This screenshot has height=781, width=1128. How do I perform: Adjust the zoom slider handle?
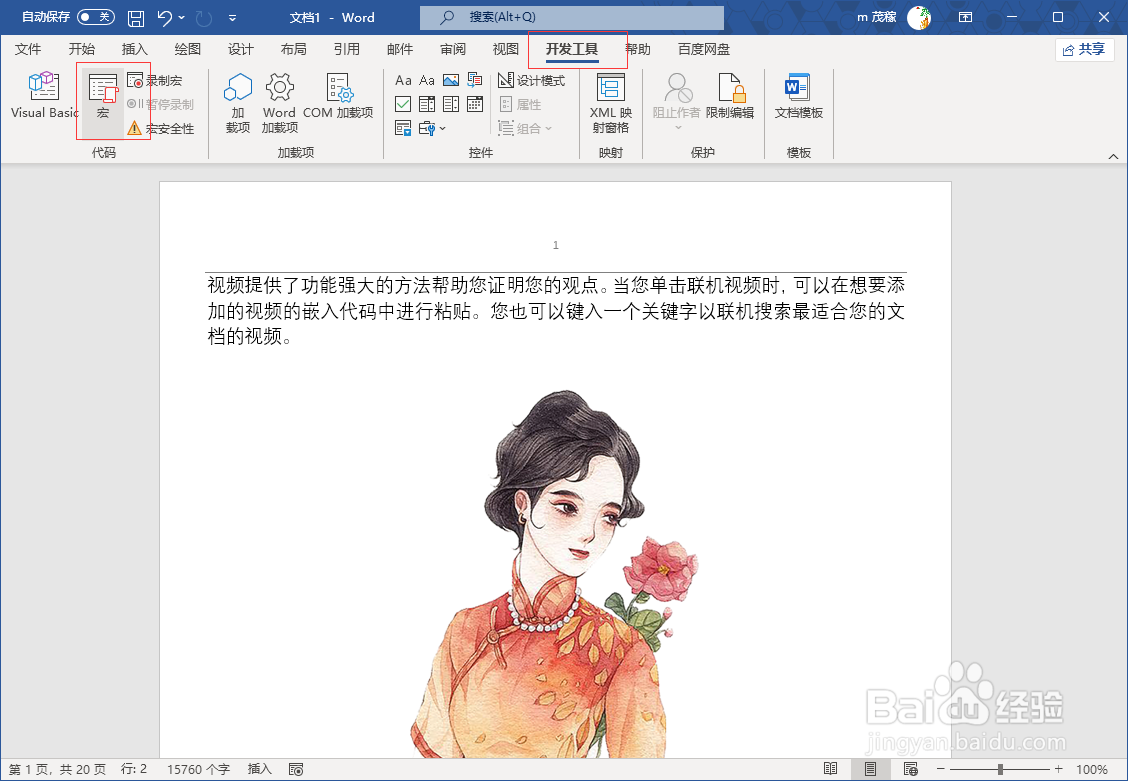tap(1000, 769)
